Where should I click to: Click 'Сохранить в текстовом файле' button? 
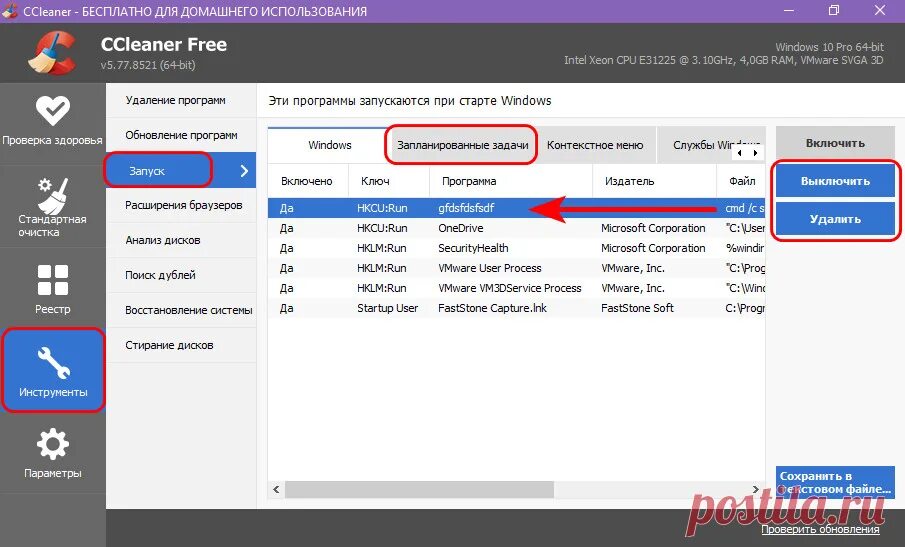click(835, 482)
